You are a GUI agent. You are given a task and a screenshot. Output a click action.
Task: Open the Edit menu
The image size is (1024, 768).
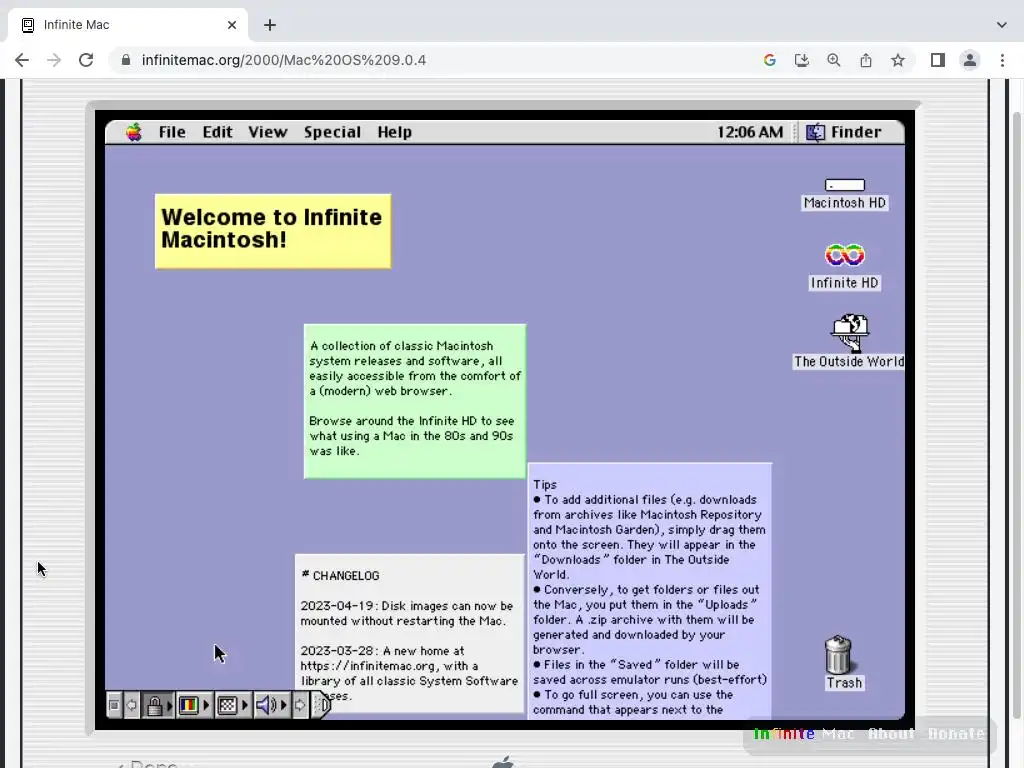tap(217, 132)
